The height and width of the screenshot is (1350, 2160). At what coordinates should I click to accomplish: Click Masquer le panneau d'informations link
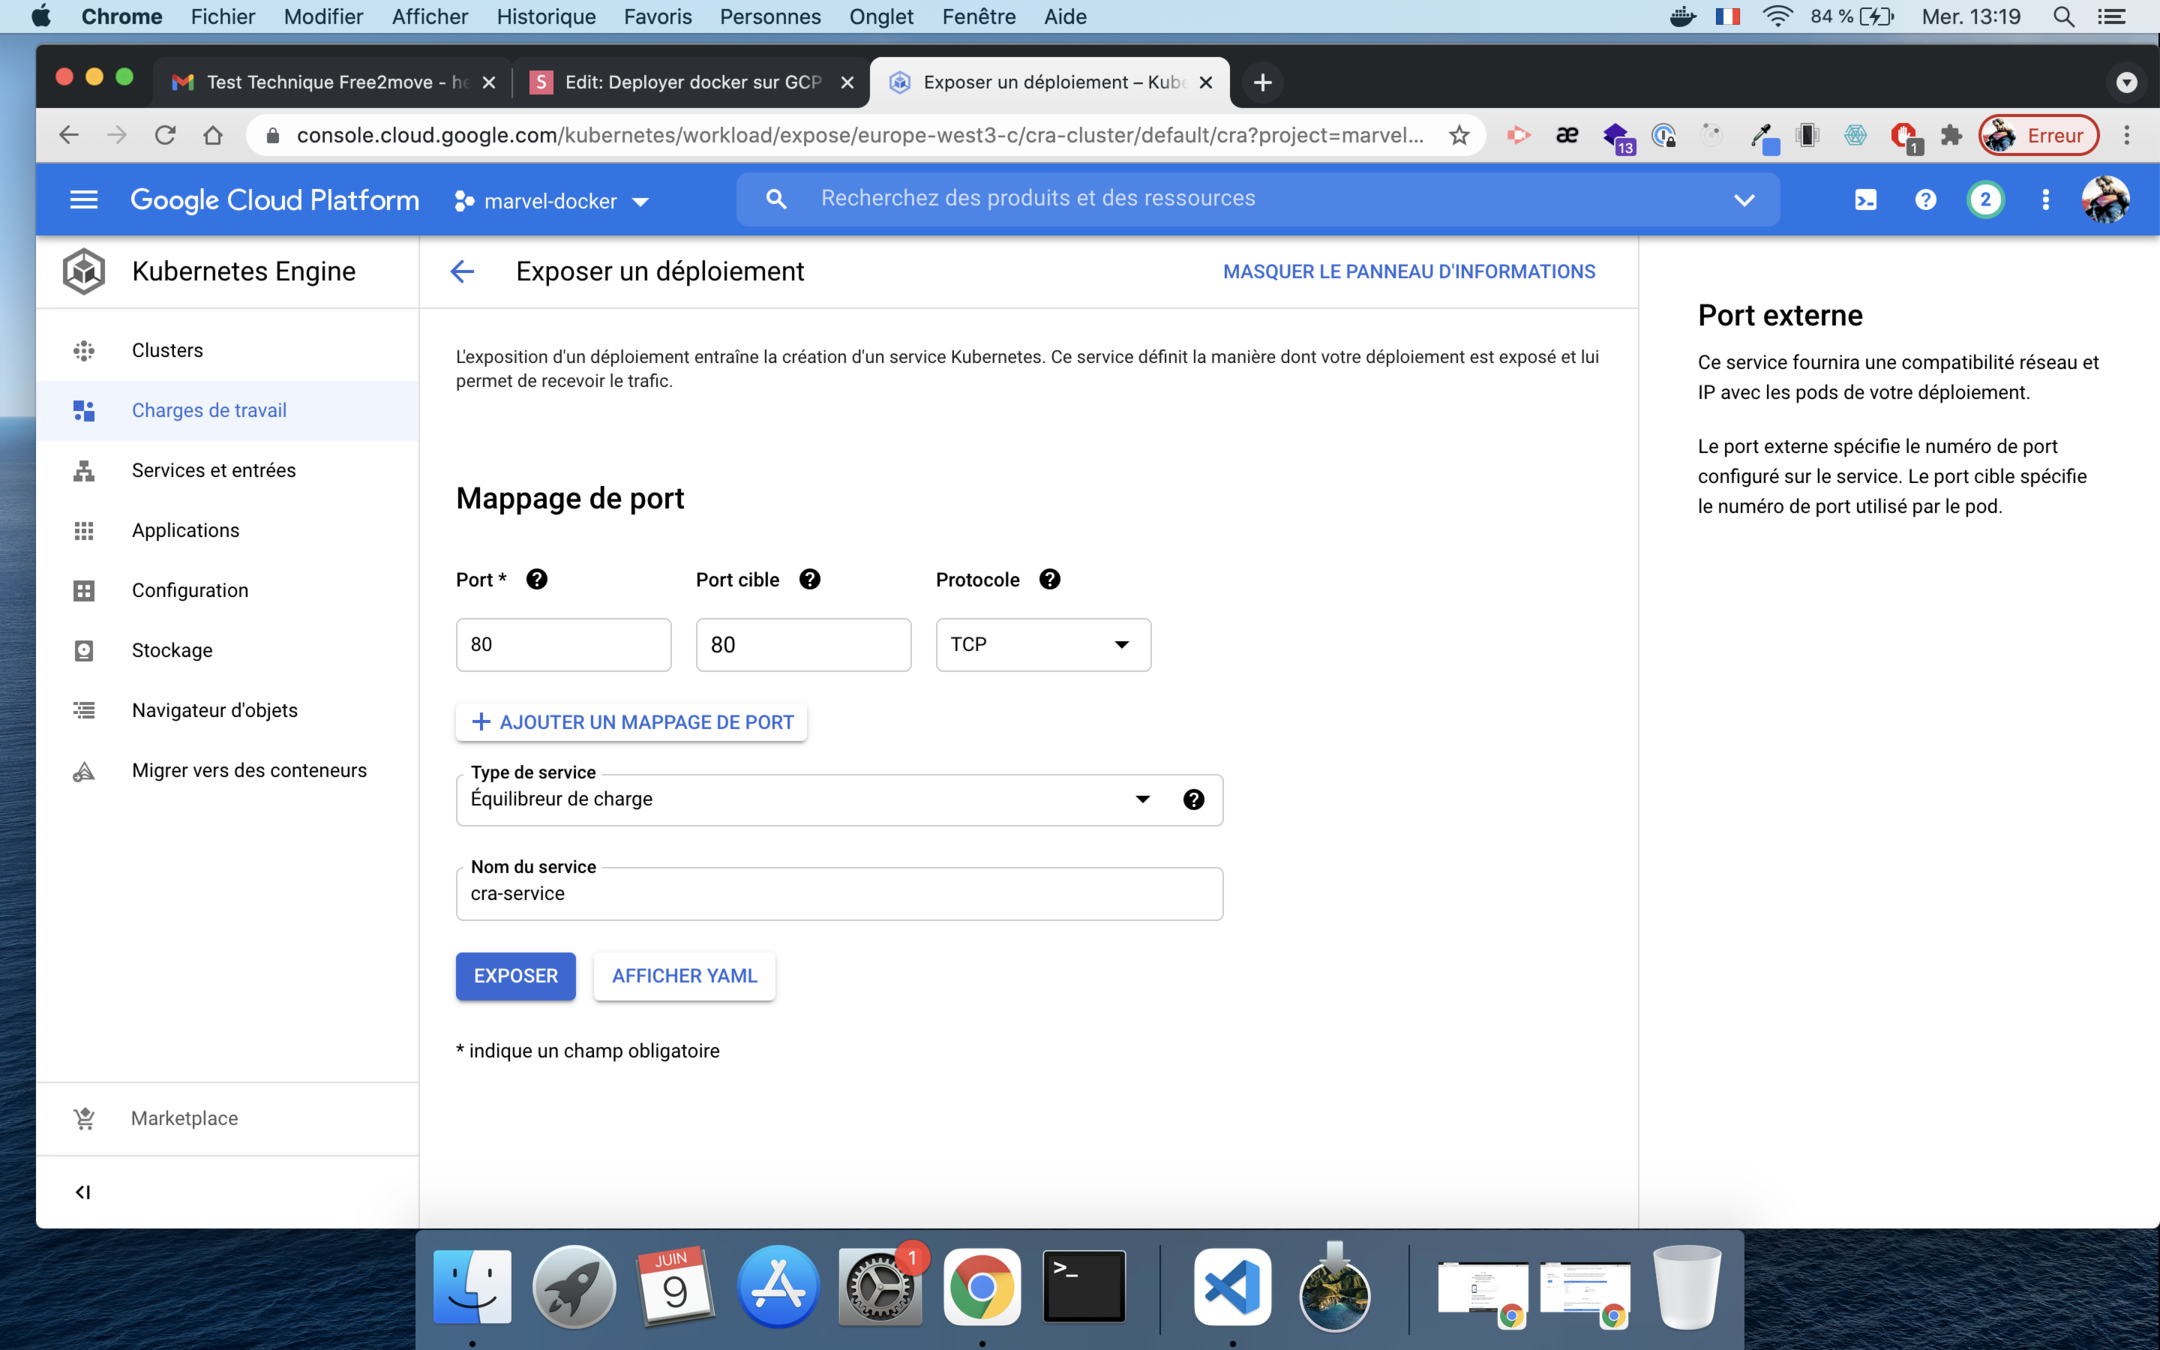coord(1408,272)
